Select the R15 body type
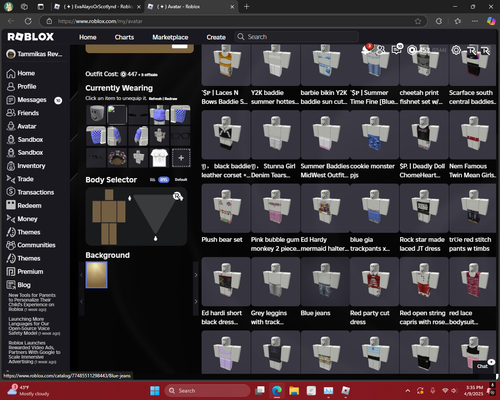Screen dimensions: 500x400 click(164, 180)
